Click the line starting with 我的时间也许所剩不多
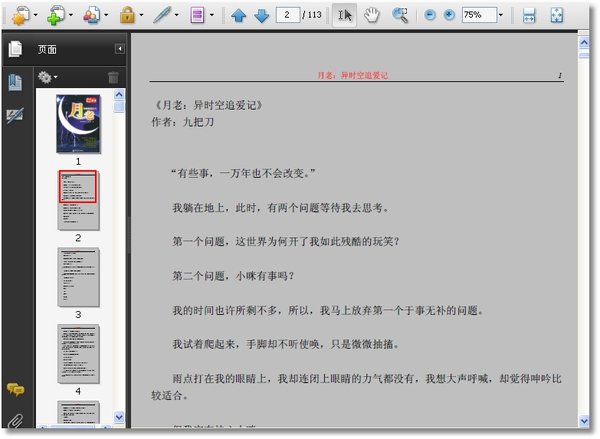600x439 pixels. coord(328,310)
